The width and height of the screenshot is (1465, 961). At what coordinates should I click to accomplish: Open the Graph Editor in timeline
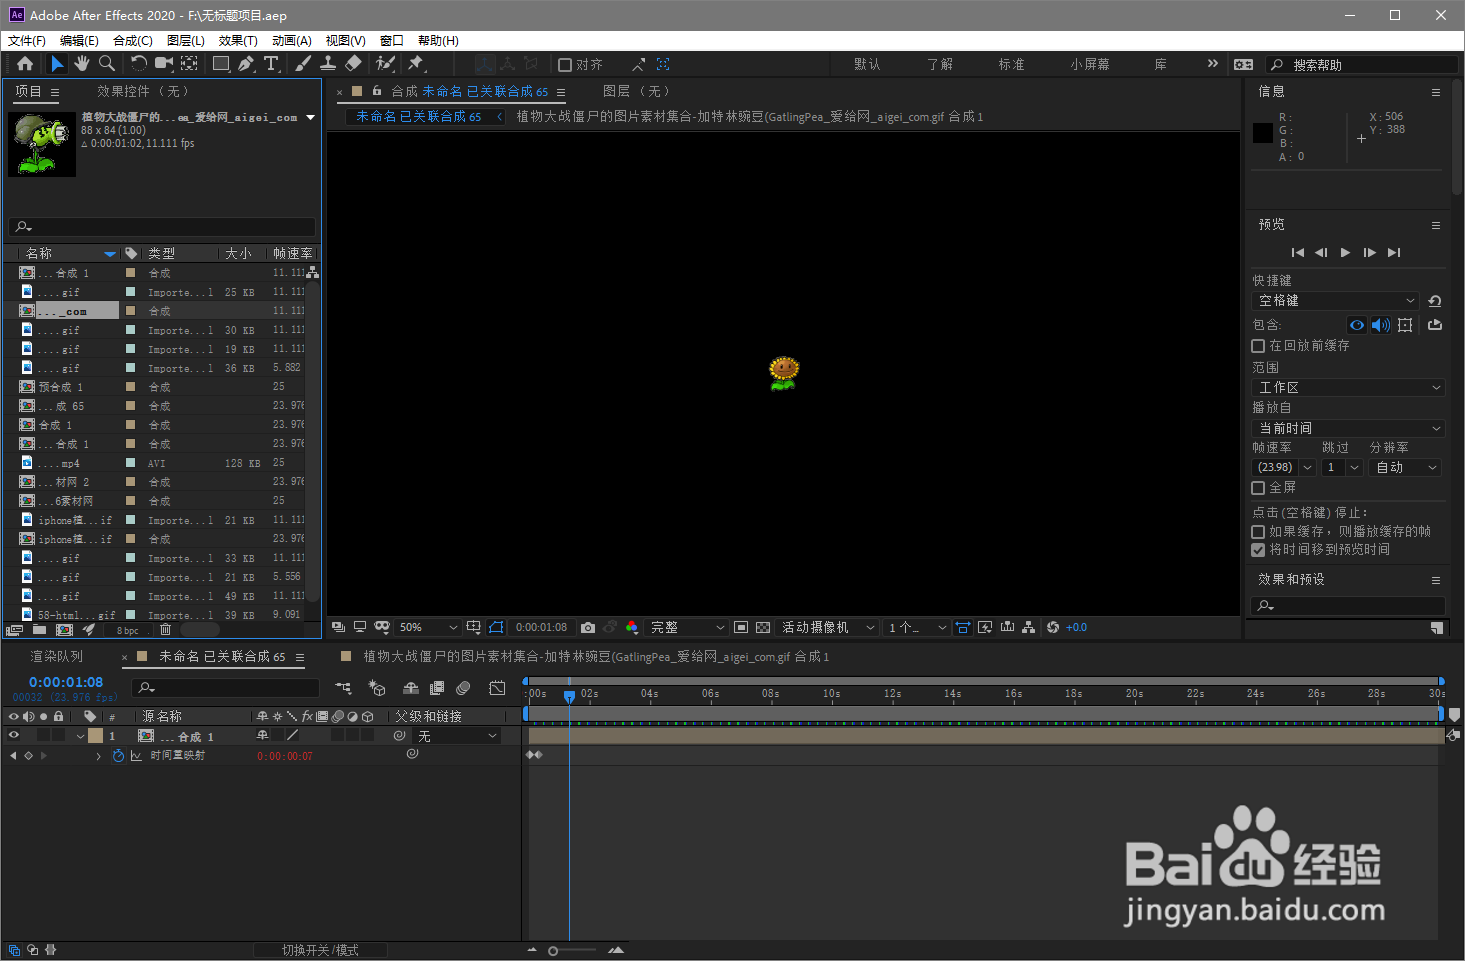point(497,688)
